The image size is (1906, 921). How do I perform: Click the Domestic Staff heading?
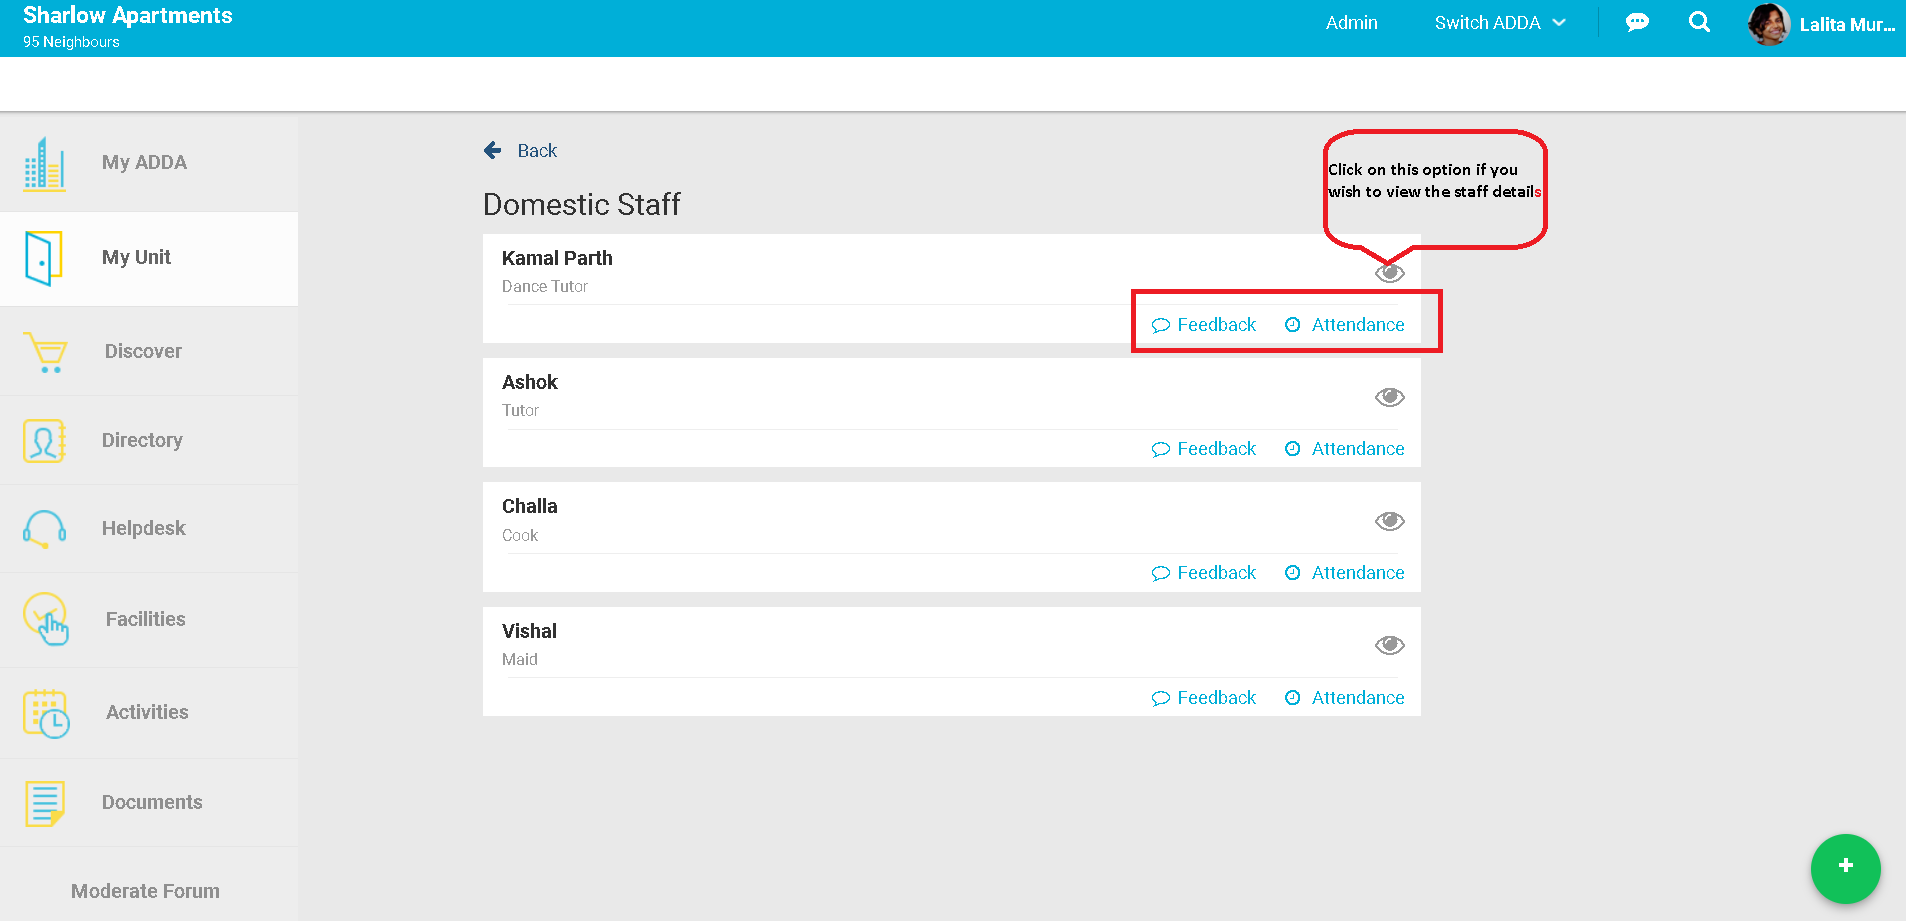point(582,204)
